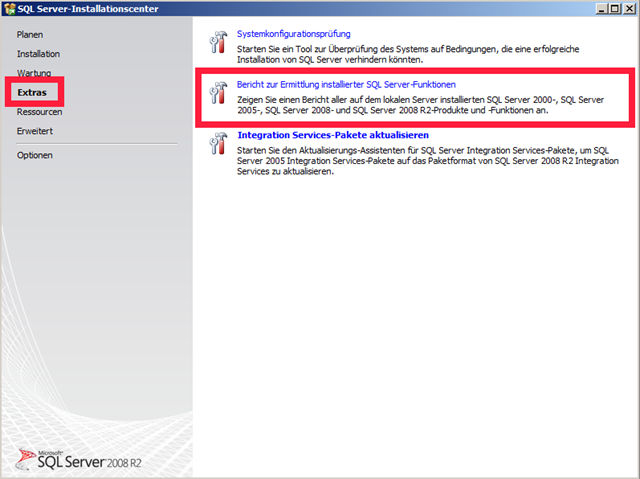Minimize the SQL Server-Installationscenter window
The width and height of the screenshot is (640, 479).
(x=602, y=9)
